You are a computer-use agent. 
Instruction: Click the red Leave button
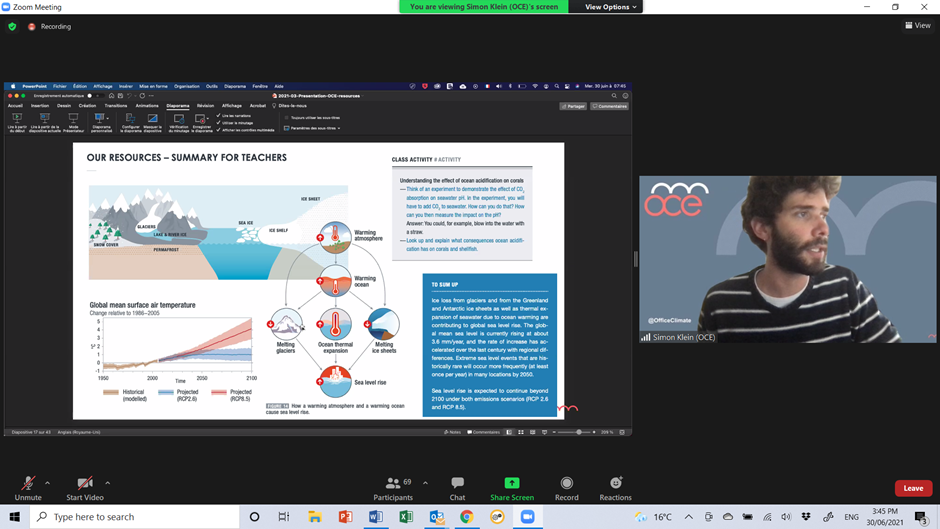[x=913, y=488]
